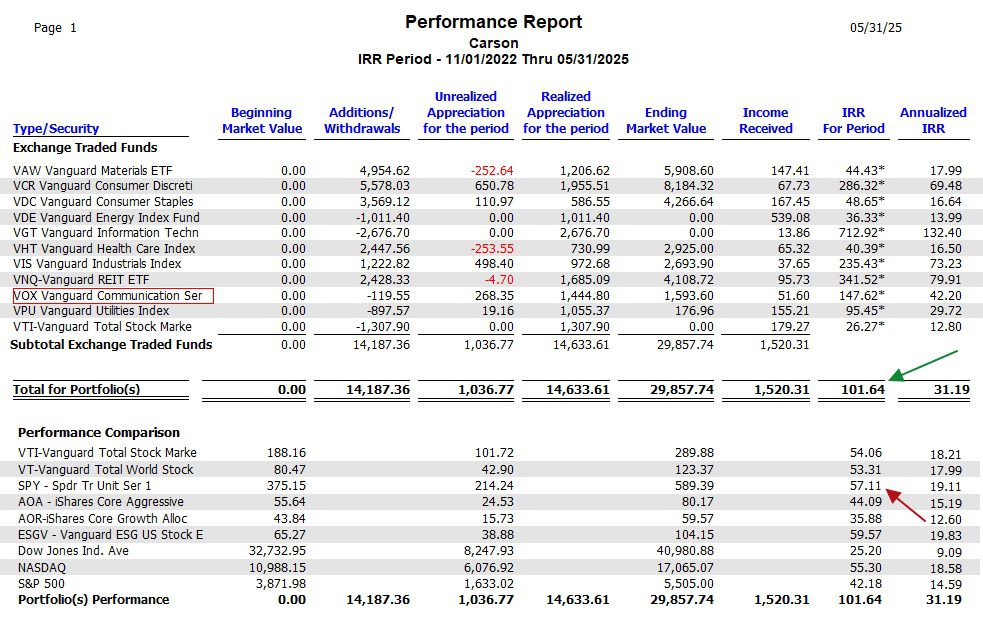Select the IRR For Period column header
The image size is (983, 617).
pyautogui.click(x=853, y=120)
